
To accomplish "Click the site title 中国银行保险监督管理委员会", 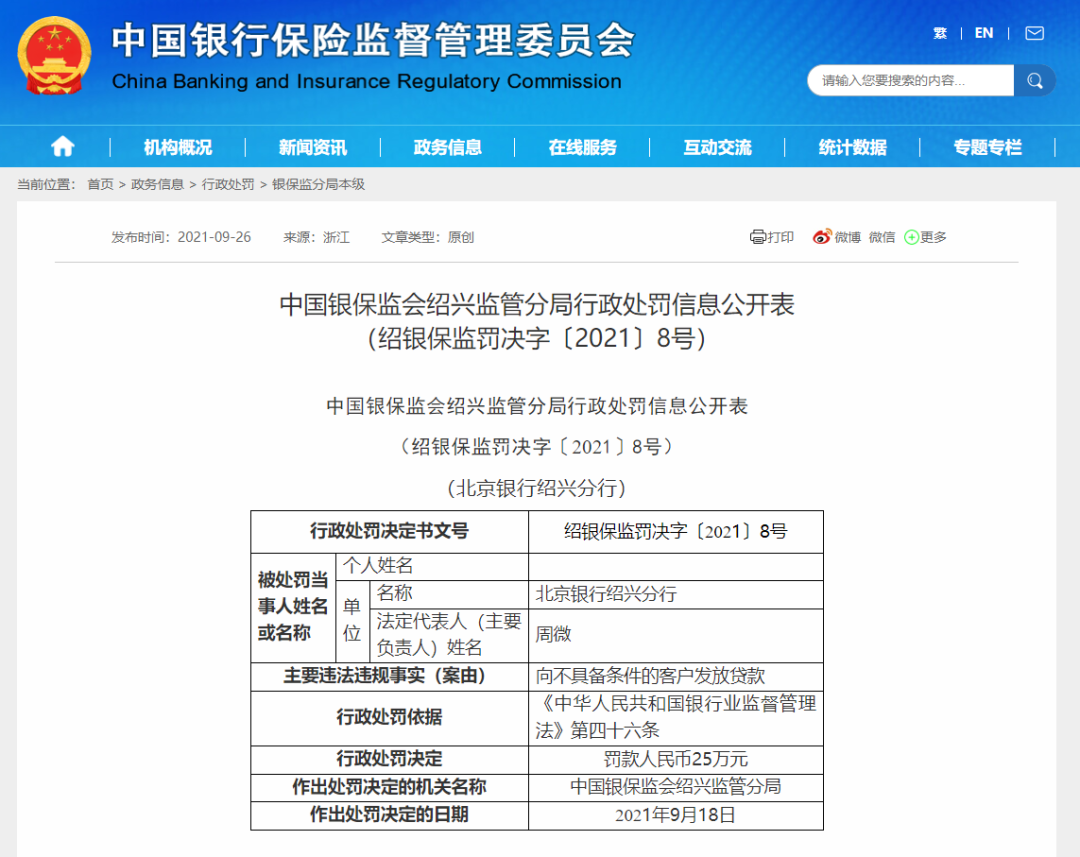I will (x=373, y=40).
